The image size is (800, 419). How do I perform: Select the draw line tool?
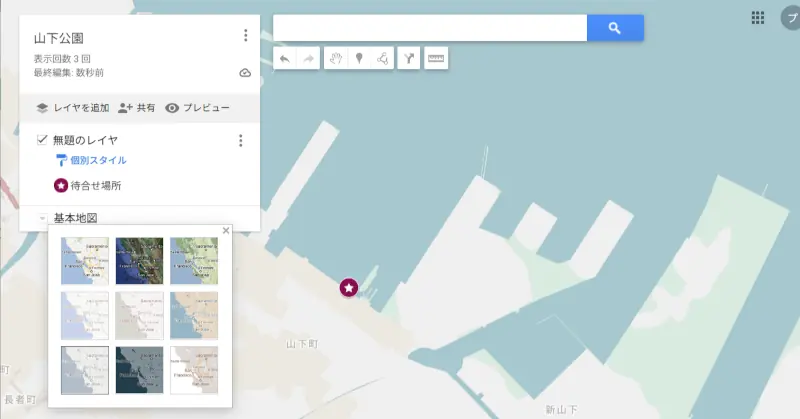pos(382,59)
